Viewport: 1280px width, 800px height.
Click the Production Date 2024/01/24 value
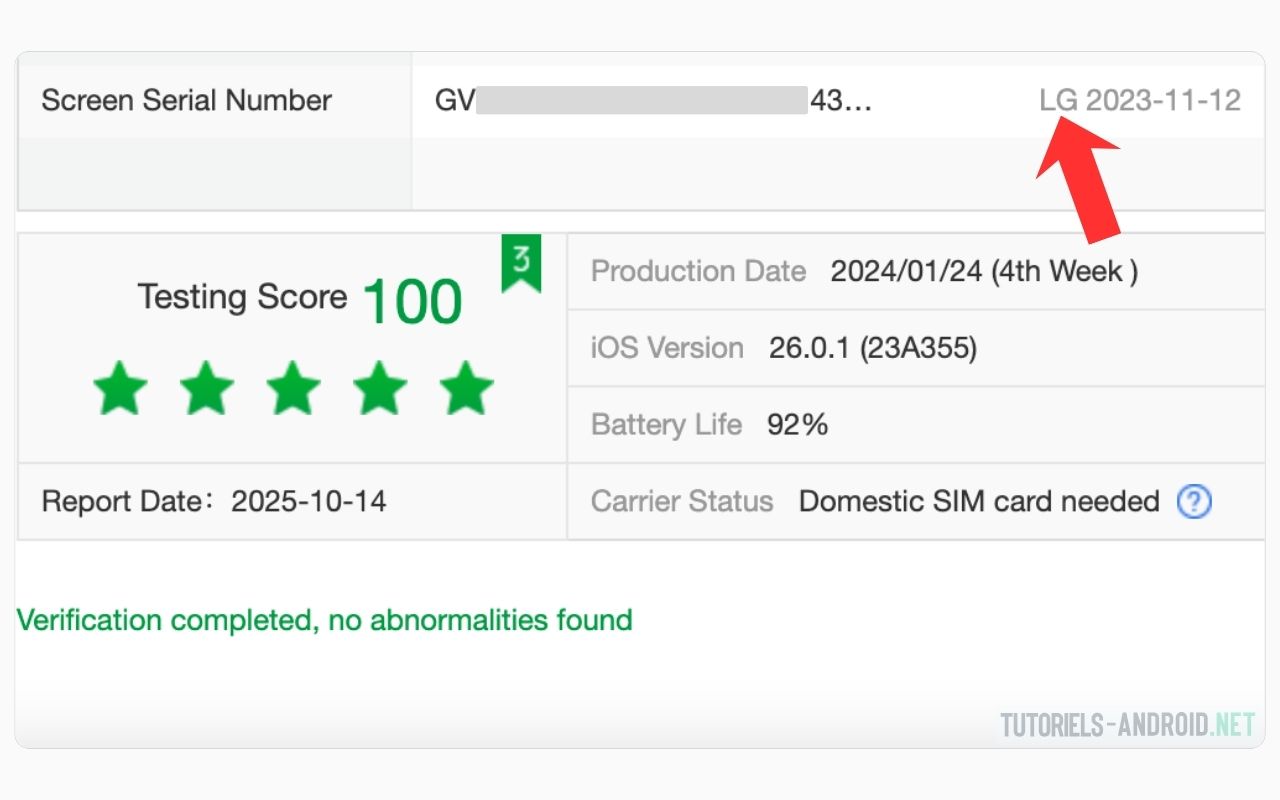[x=984, y=271]
